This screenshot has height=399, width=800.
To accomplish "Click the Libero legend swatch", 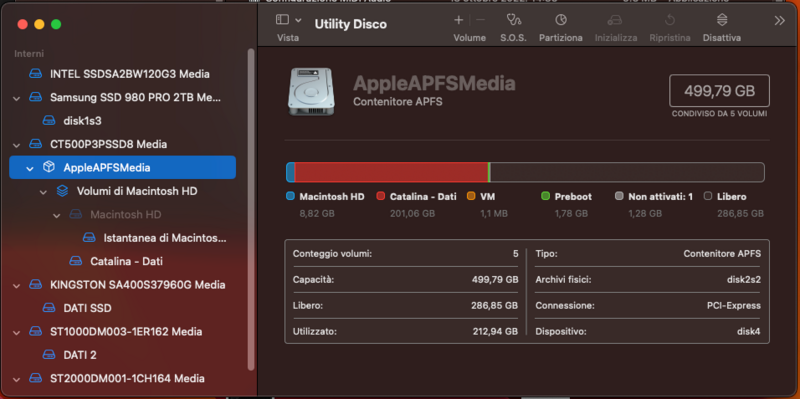I will [x=708, y=196].
